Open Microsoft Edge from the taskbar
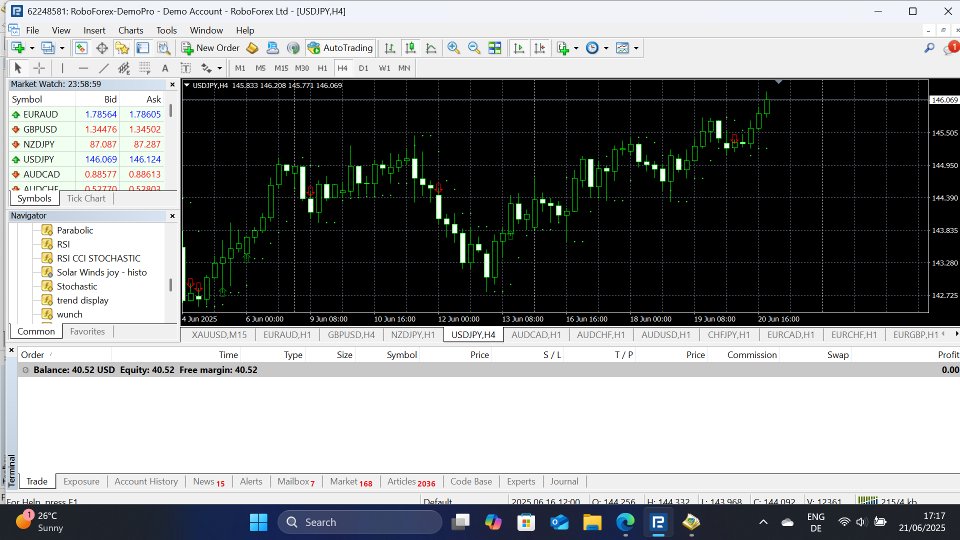The width and height of the screenshot is (960, 540). coord(625,522)
